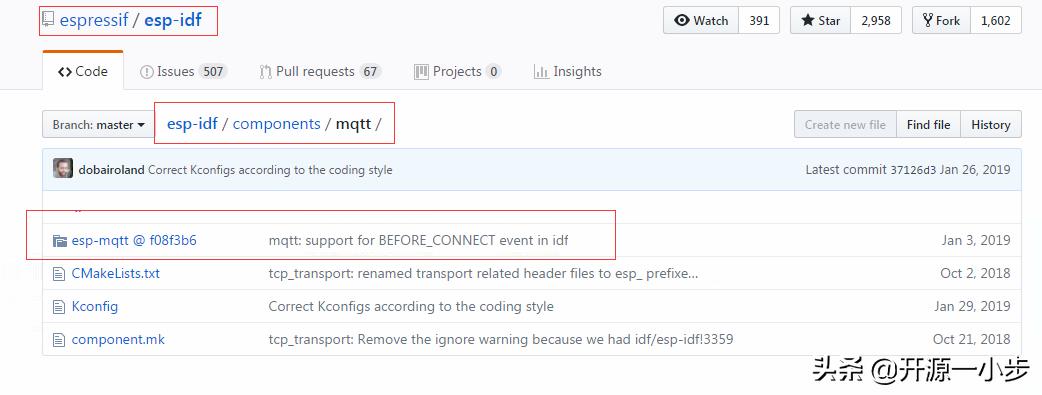Open the 391 watchers count
This screenshot has width=1042, height=395.
tap(759, 21)
